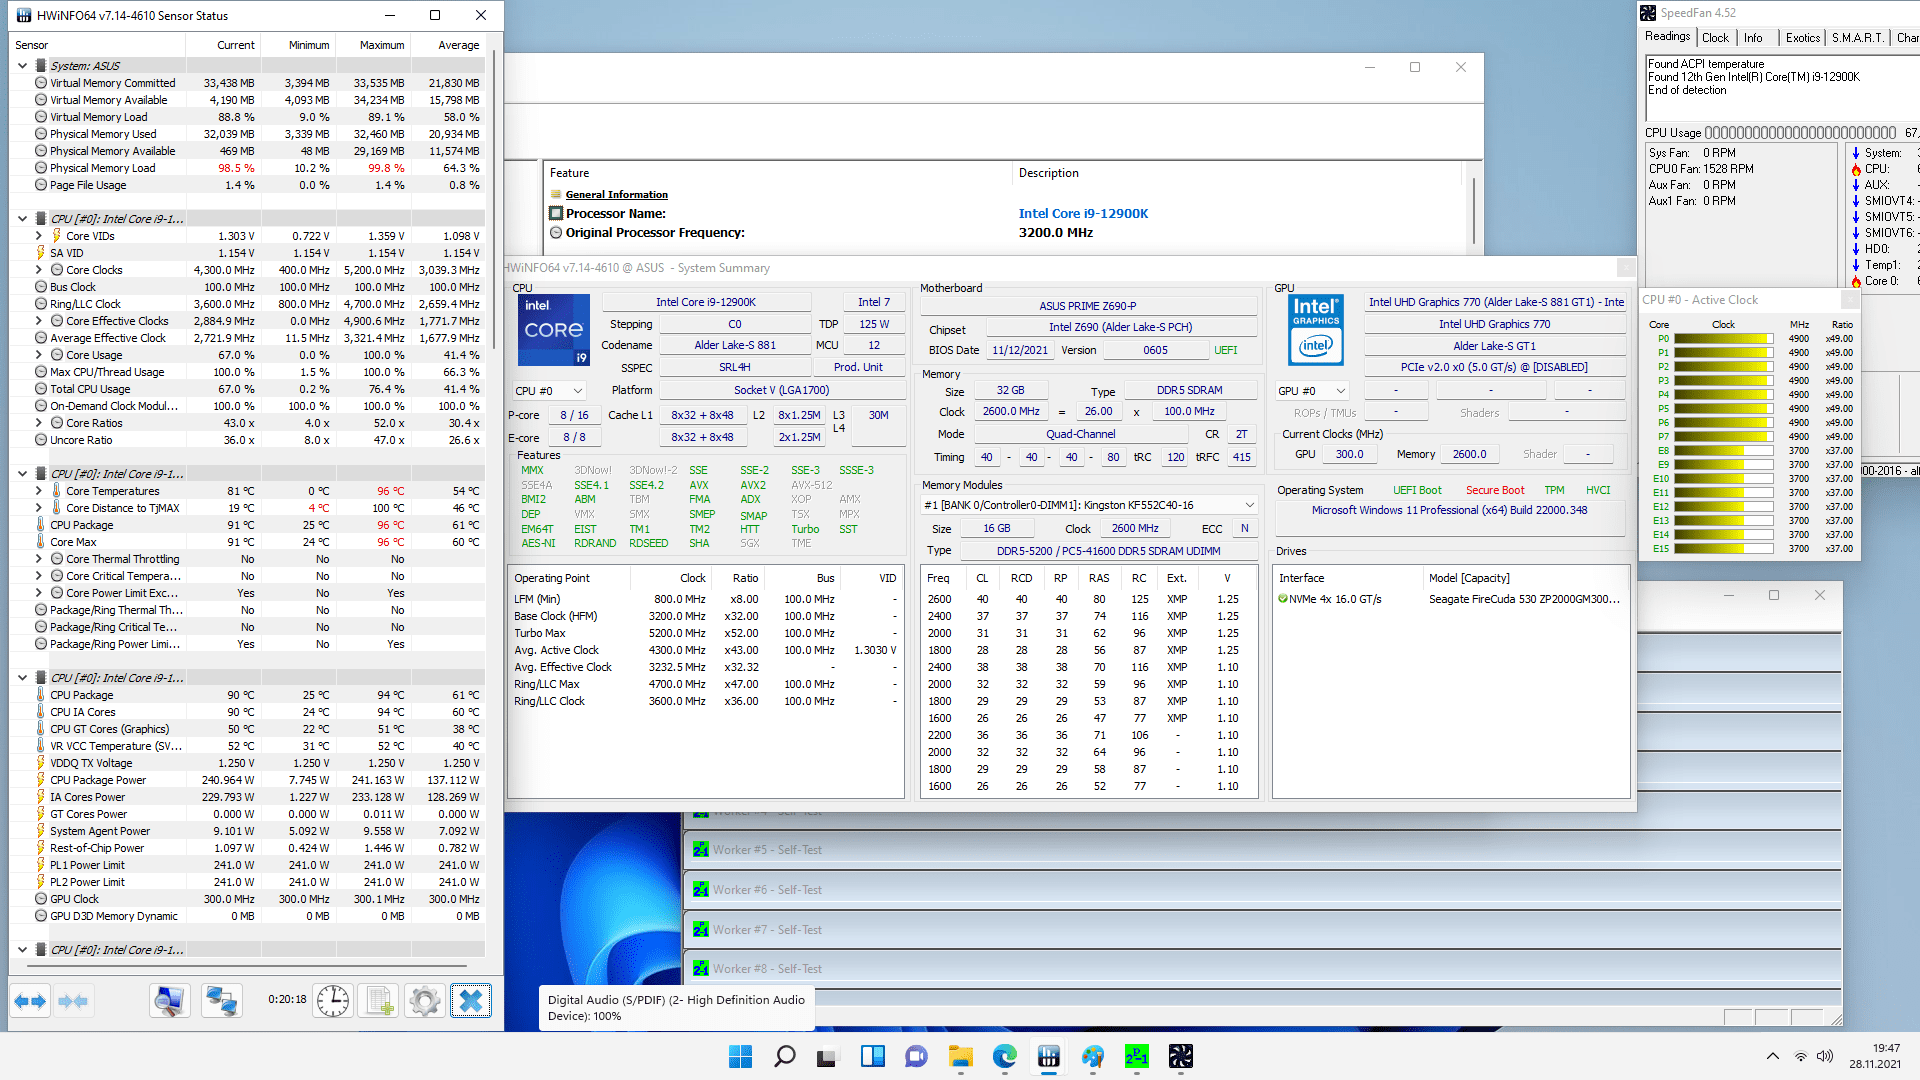Click the P0 active clock bar

[x=1724, y=339]
